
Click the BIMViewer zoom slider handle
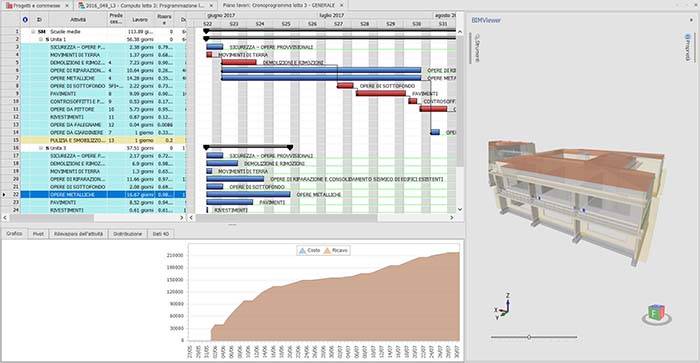(529, 337)
